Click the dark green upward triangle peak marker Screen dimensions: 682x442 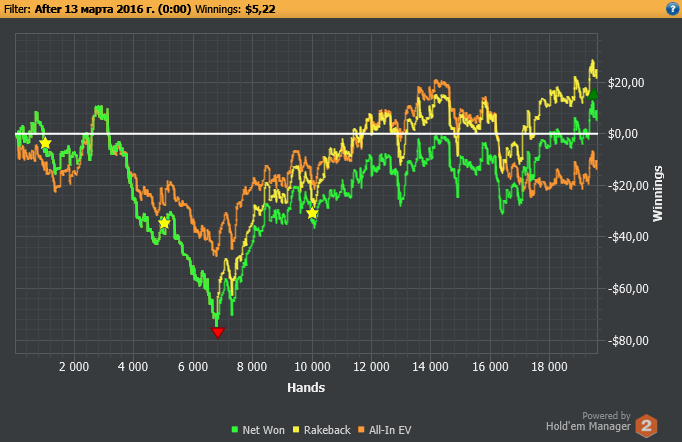pyautogui.click(x=593, y=93)
